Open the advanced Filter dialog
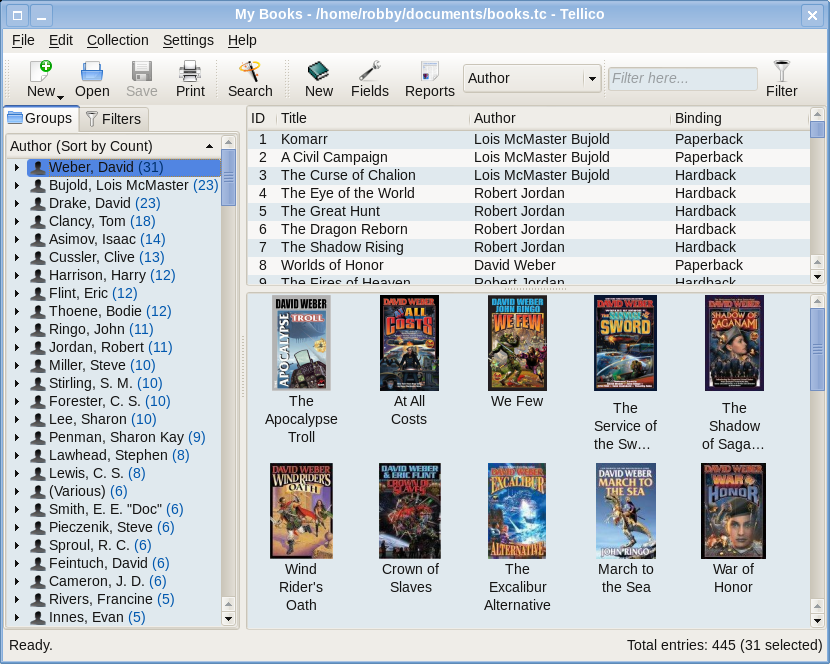Image resolution: width=830 pixels, height=664 pixels. click(x=781, y=79)
